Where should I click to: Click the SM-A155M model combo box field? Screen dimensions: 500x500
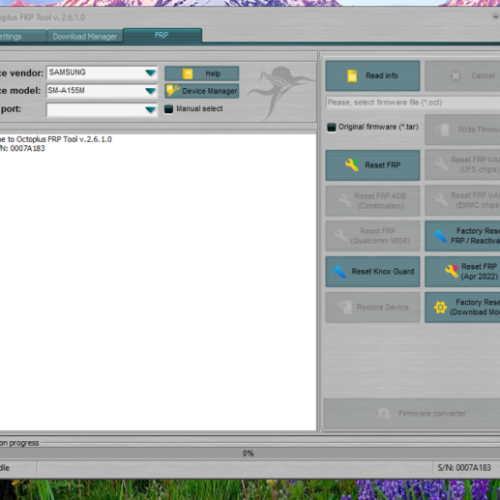[x=102, y=91]
